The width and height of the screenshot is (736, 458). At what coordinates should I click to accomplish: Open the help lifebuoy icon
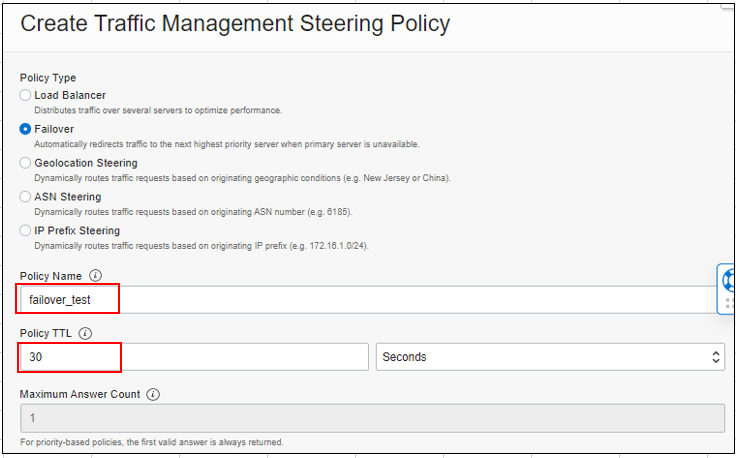(729, 280)
